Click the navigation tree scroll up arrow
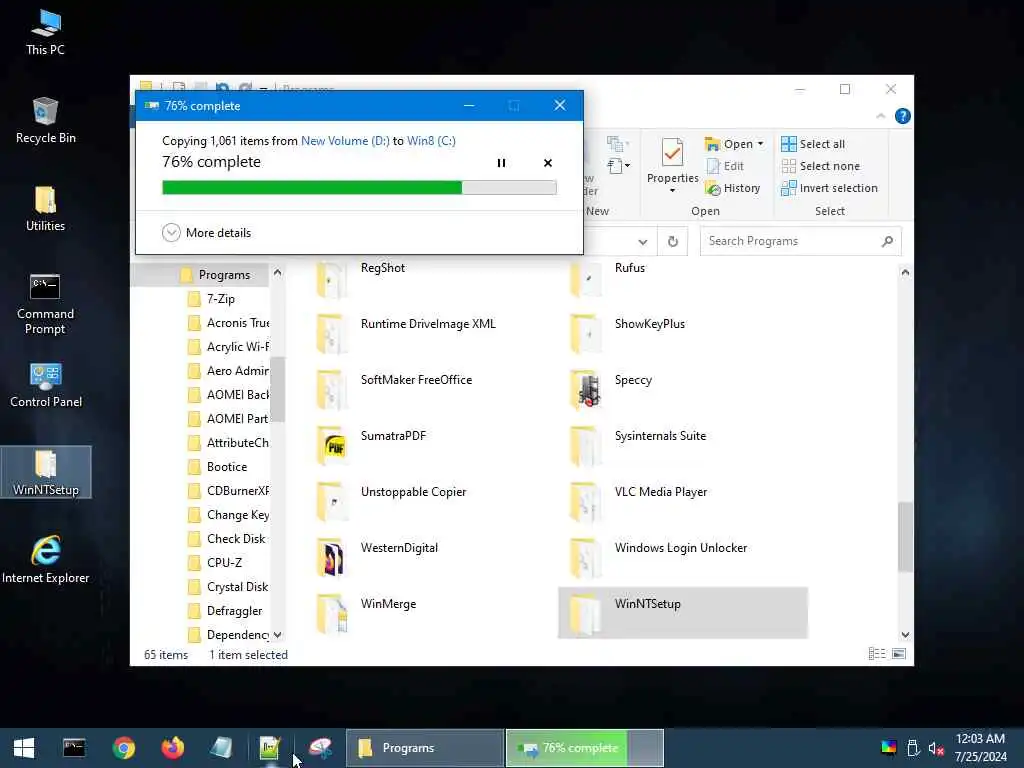This screenshot has height=768, width=1024. click(278, 272)
